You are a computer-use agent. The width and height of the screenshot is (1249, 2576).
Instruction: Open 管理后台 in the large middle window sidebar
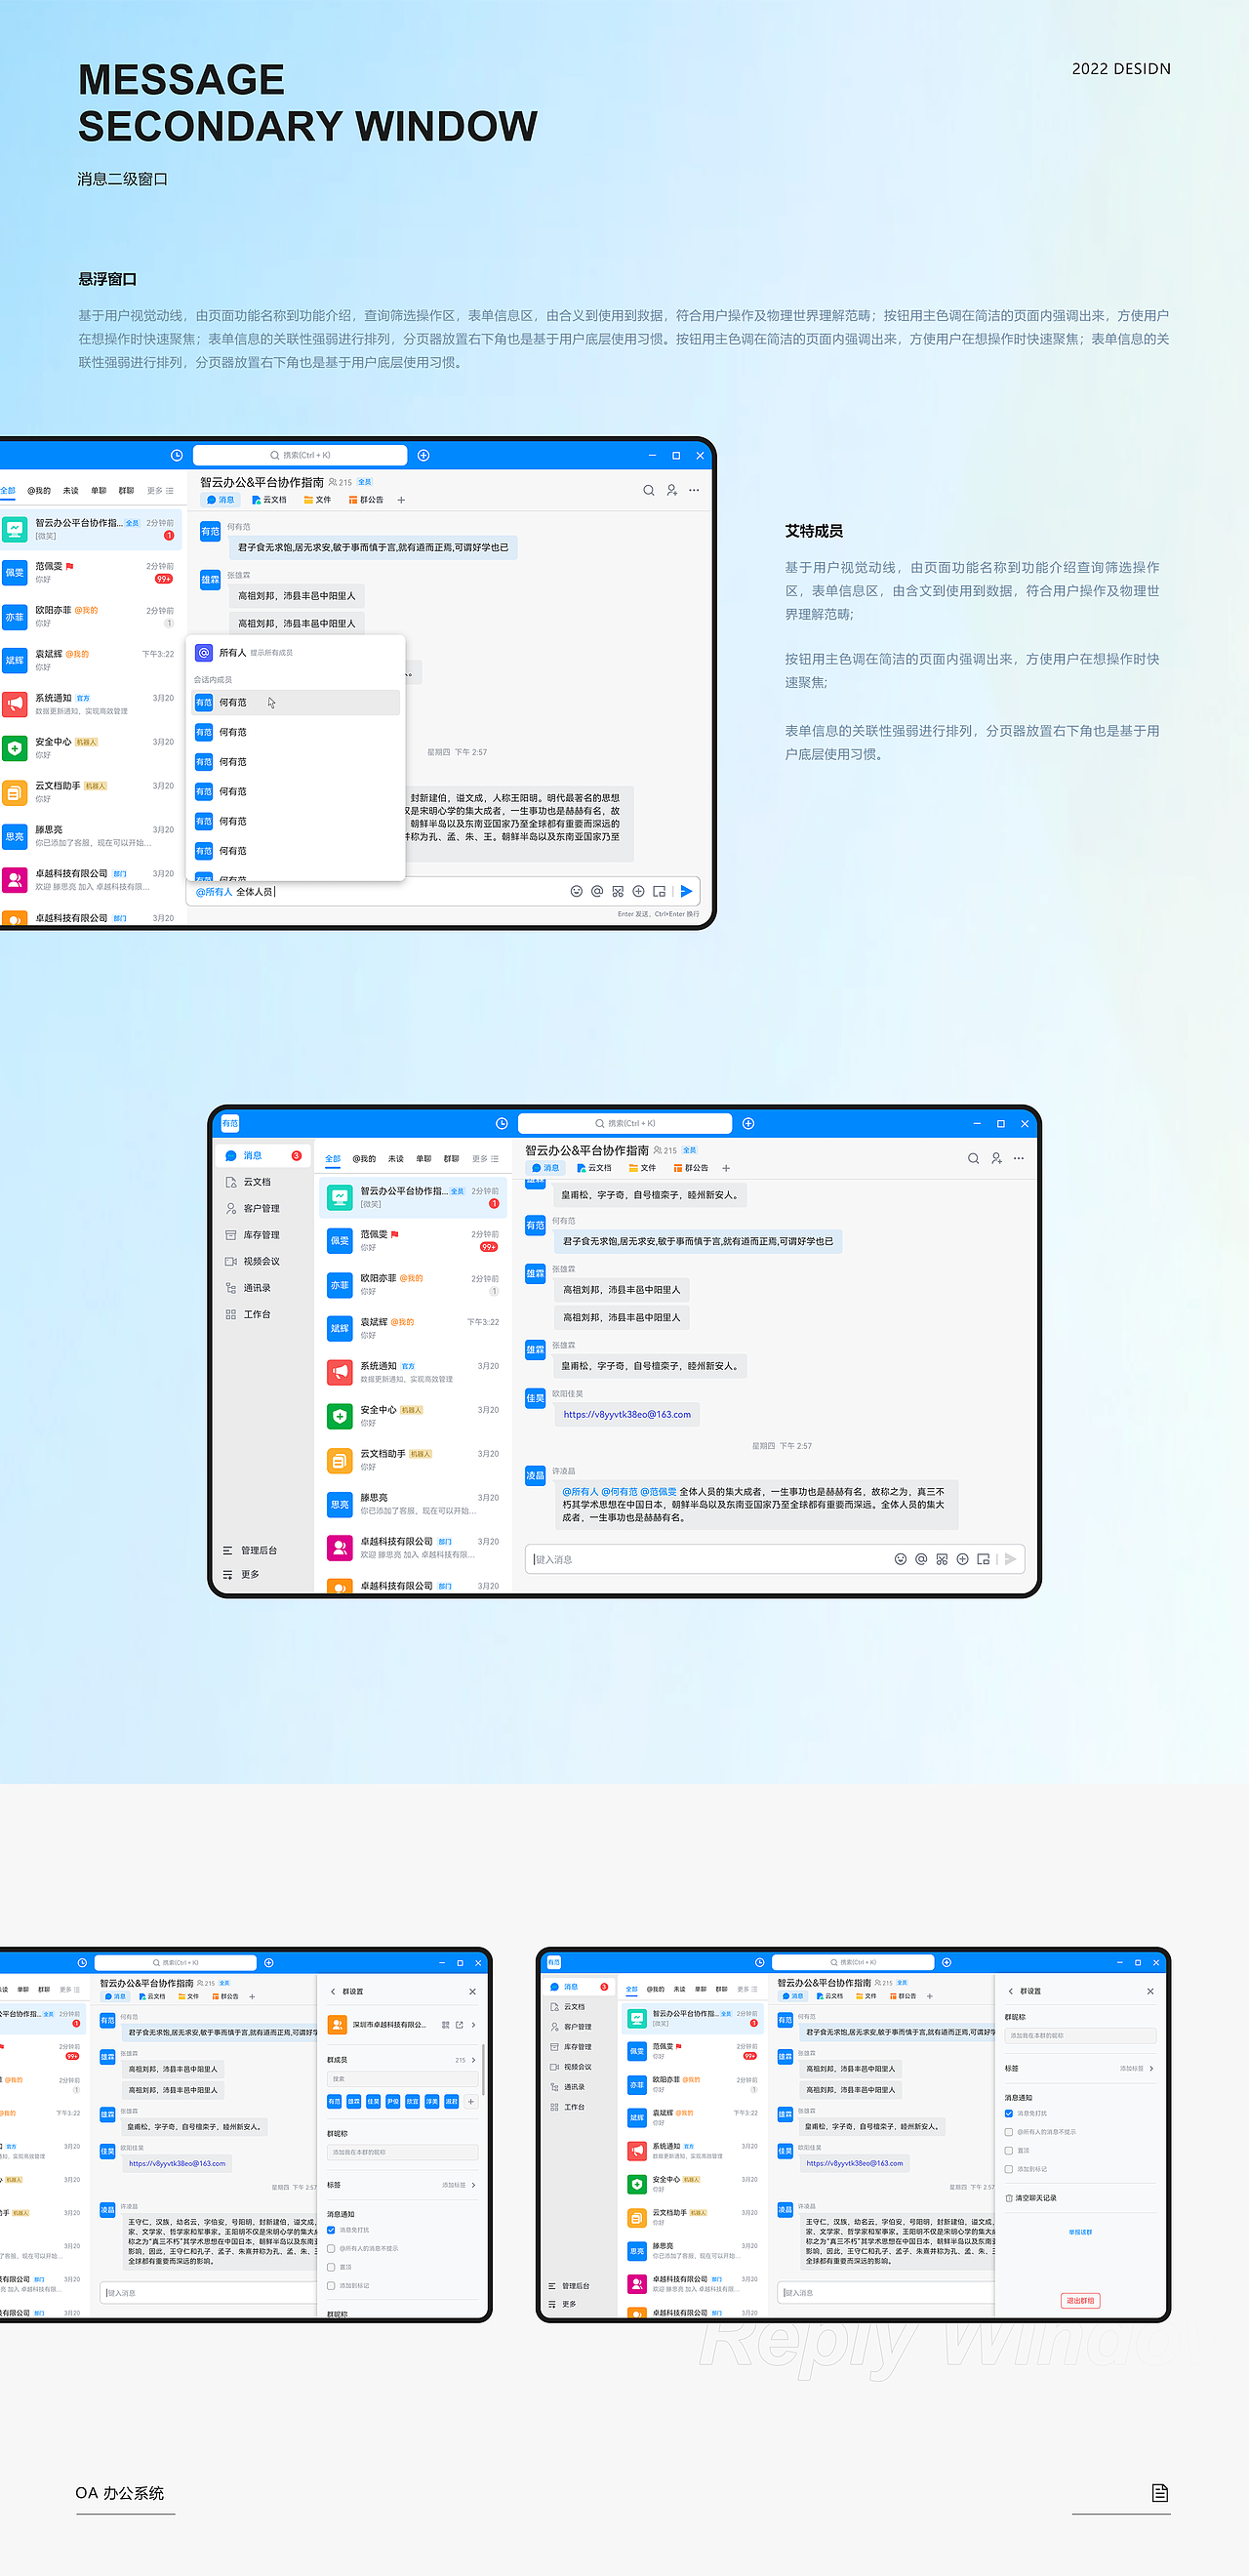(250, 1550)
